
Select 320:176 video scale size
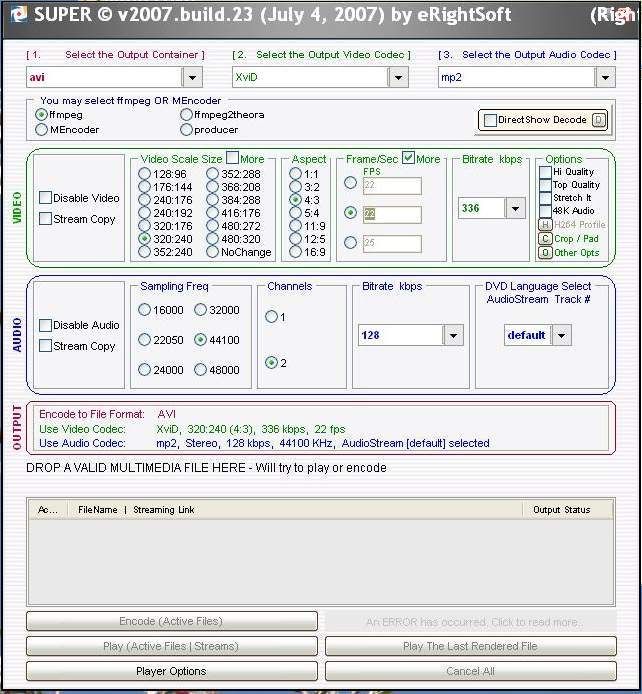tap(144, 226)
